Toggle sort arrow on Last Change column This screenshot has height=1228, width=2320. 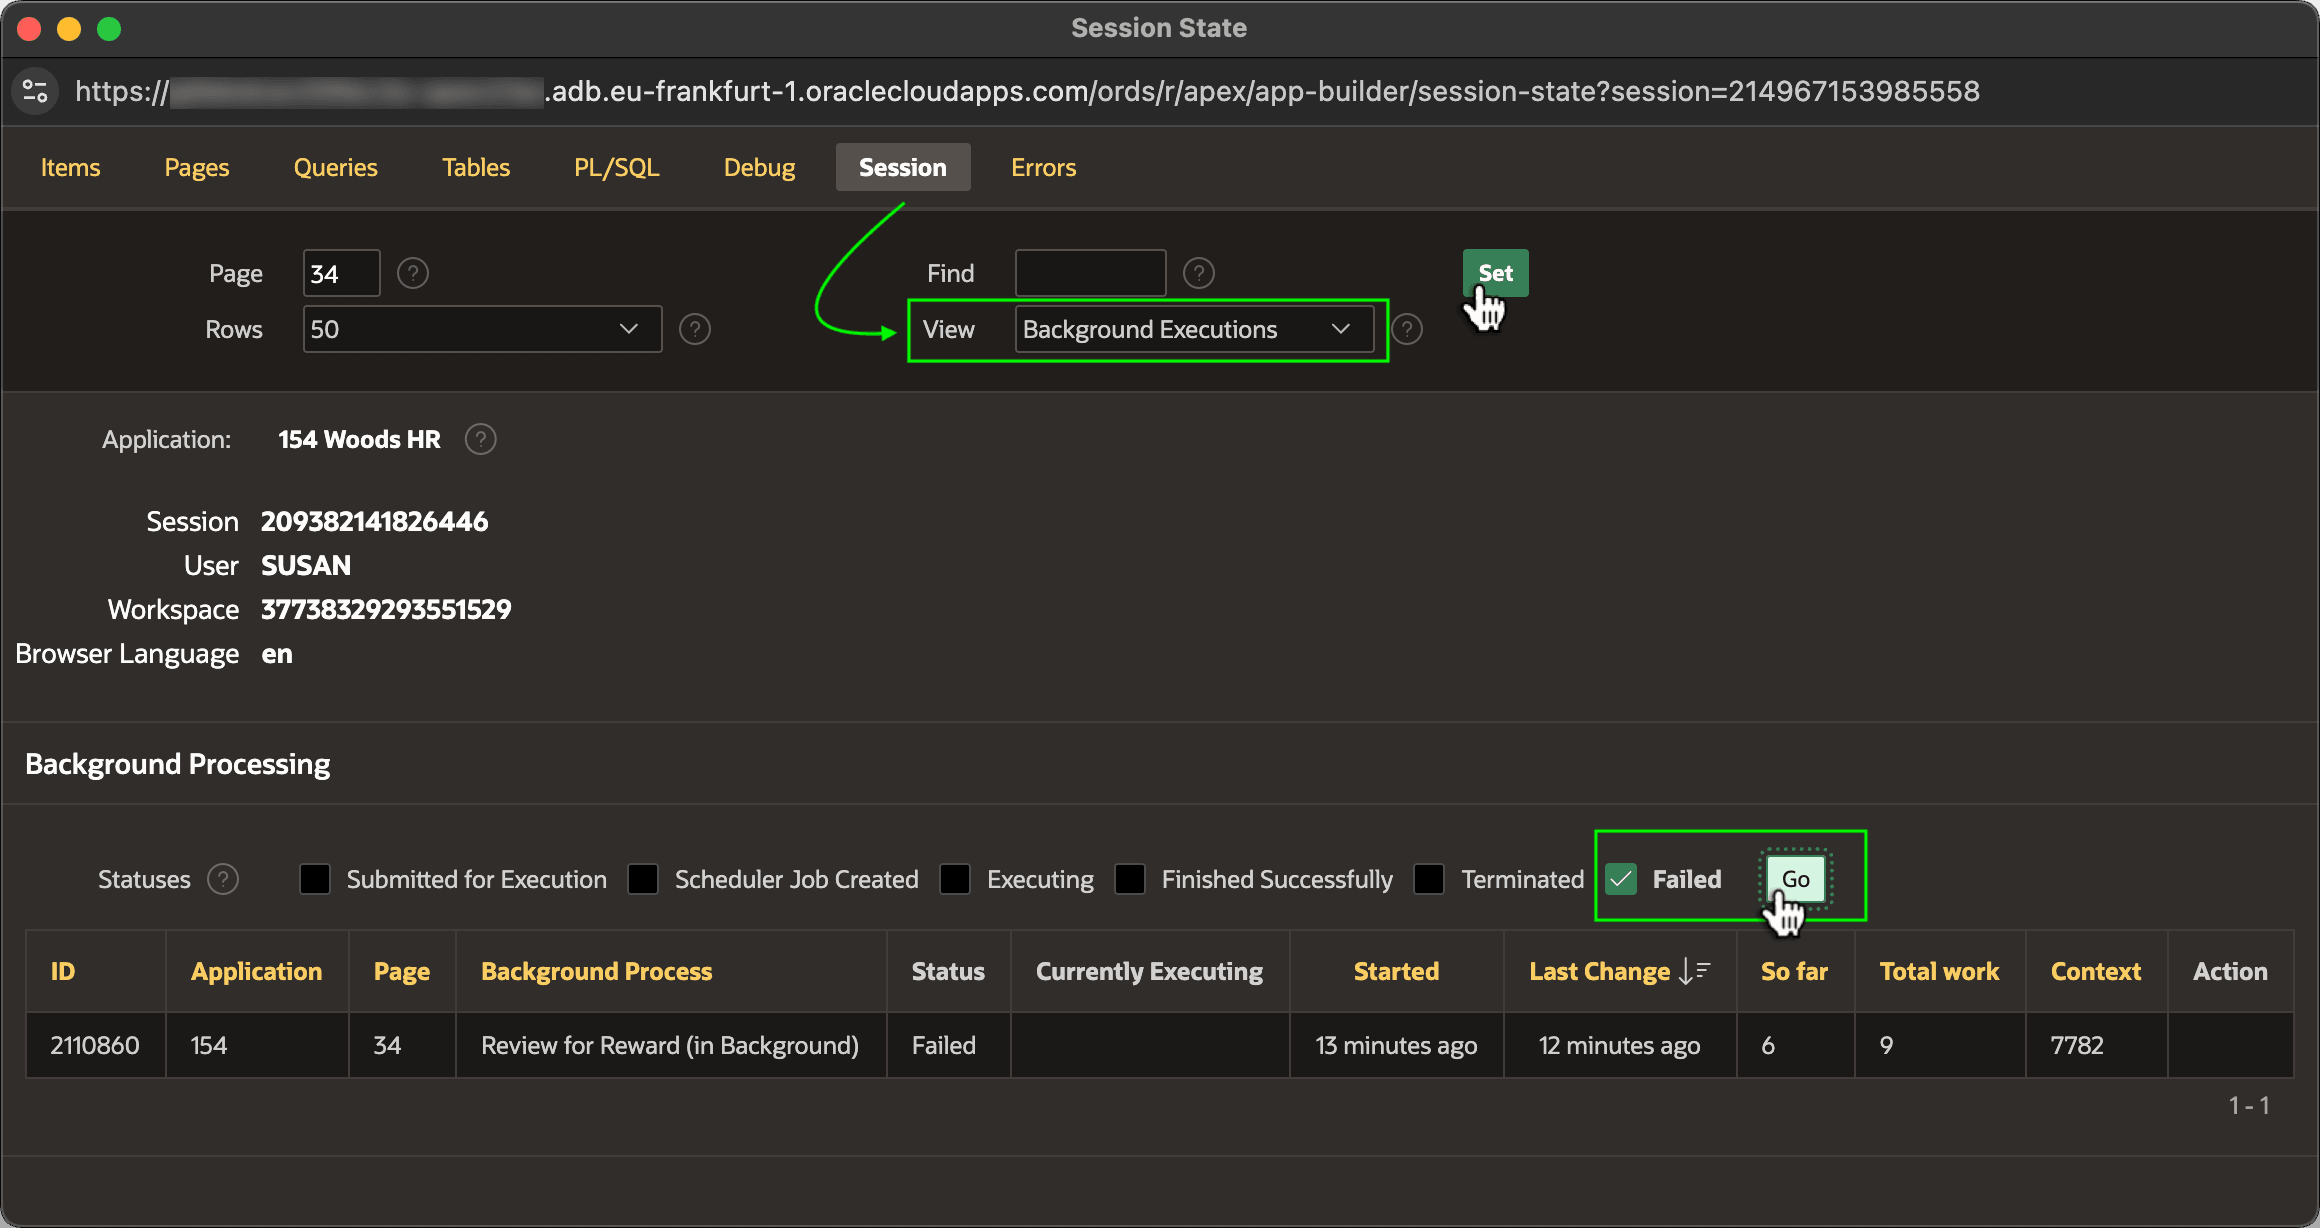tap(1694, 971)
